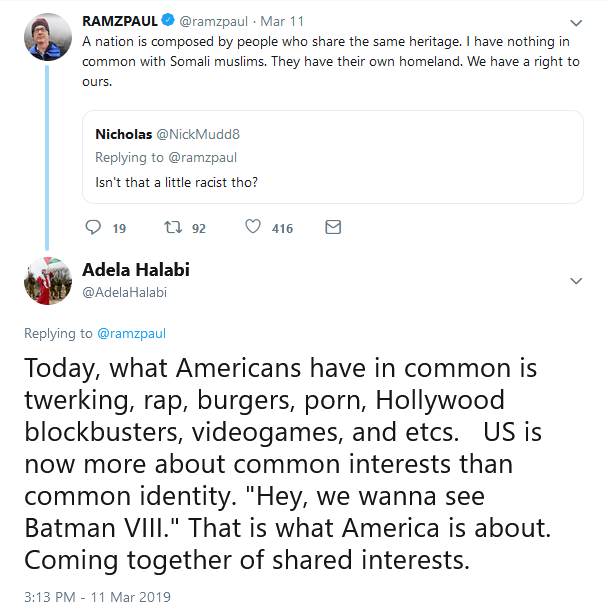The image size is (607, 614).
Task: Expand the chevron menu on RAMZPAUL's tweet
Action: 576,23
